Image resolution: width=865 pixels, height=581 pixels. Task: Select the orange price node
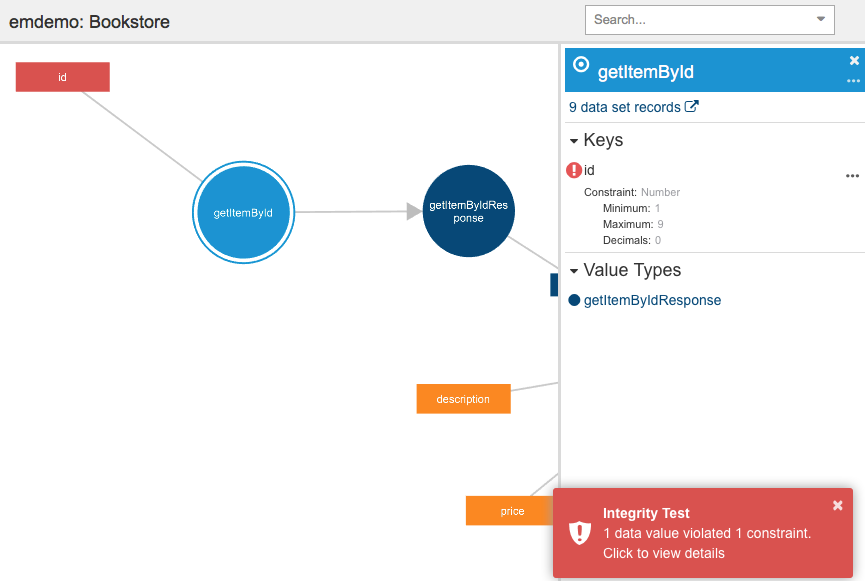click(x=509, y=510)
